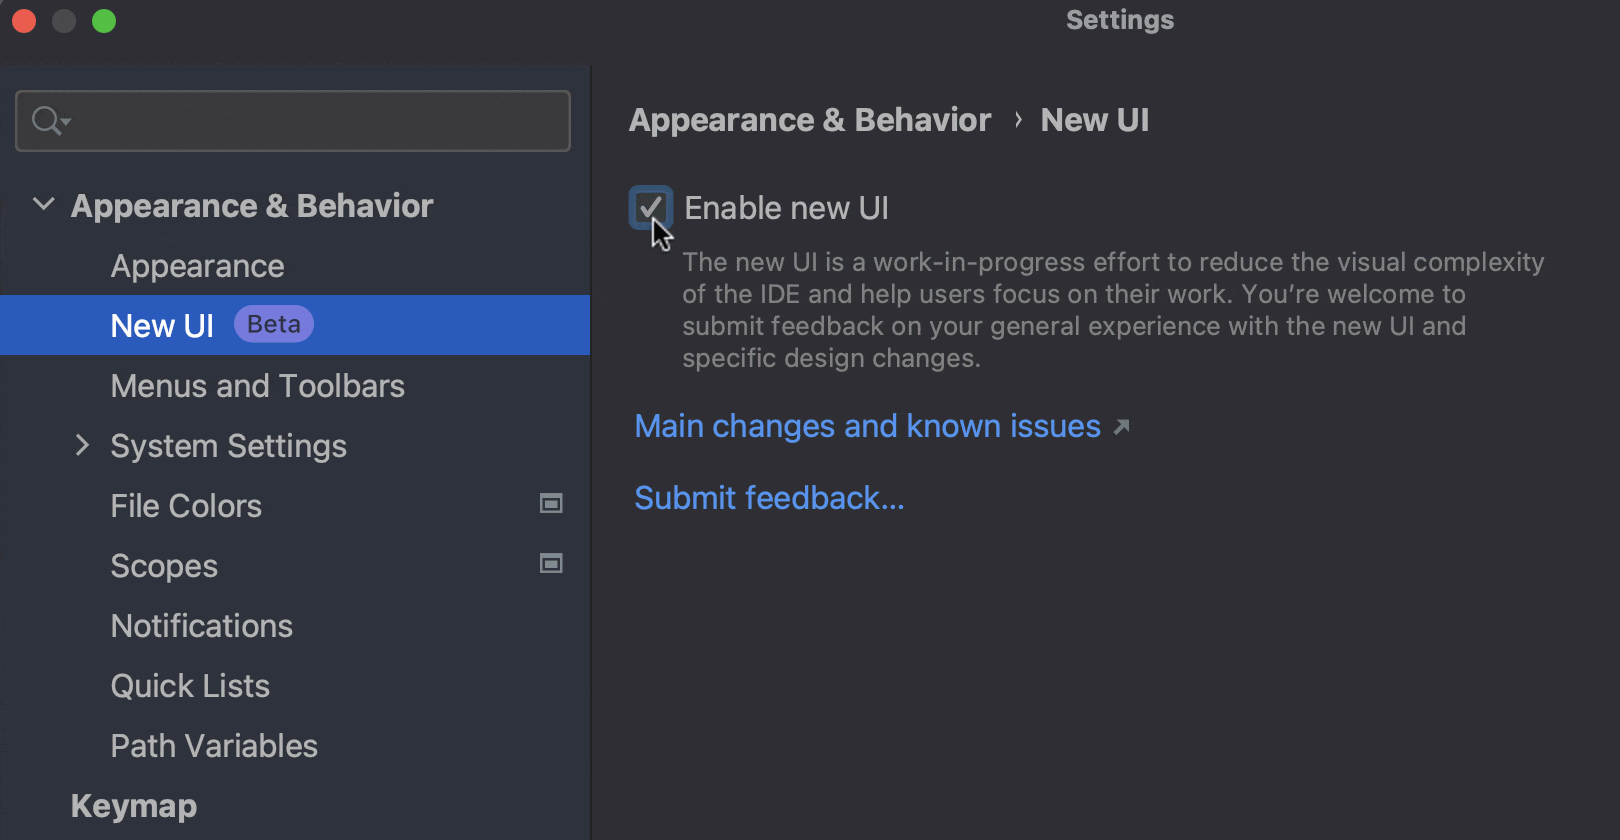Click the search magnifier icon in Settings
This screenshot has width=1620, height=840.
[45, 120]
